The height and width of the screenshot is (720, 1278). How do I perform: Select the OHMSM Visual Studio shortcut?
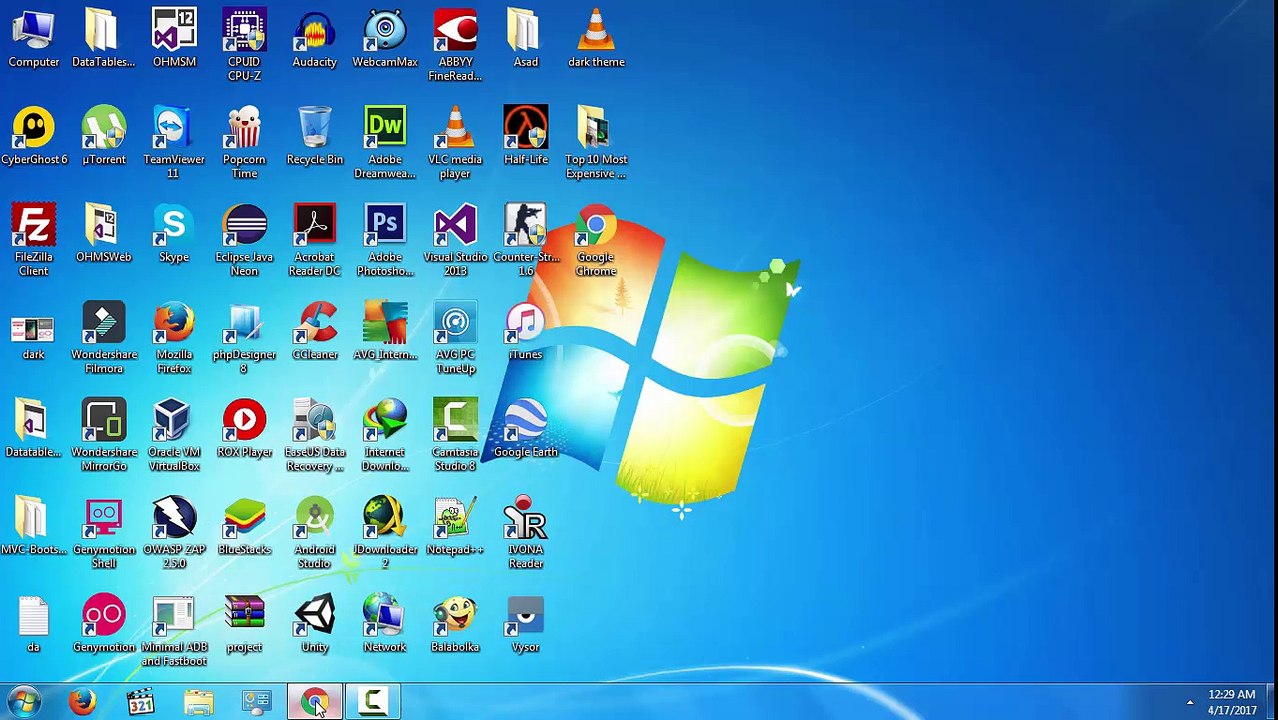click(174, 39)
